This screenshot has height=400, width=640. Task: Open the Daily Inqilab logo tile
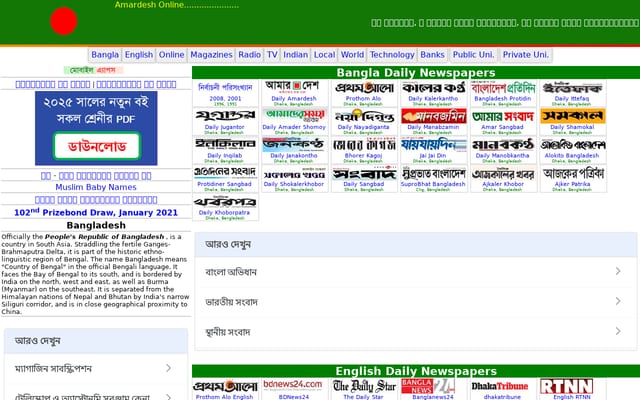click(225, 144)
